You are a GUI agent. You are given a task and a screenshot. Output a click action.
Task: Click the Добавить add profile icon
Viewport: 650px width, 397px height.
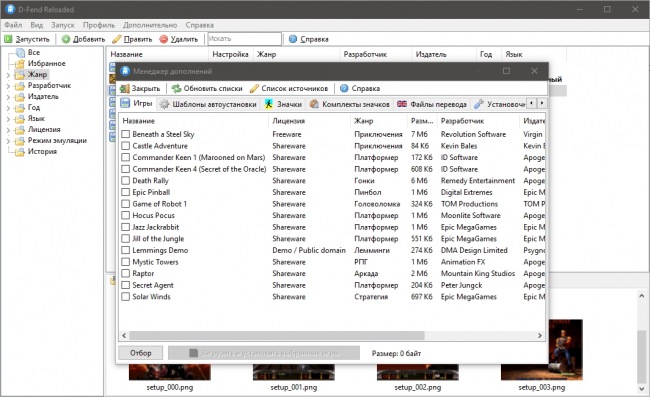[x=66, y=39]
